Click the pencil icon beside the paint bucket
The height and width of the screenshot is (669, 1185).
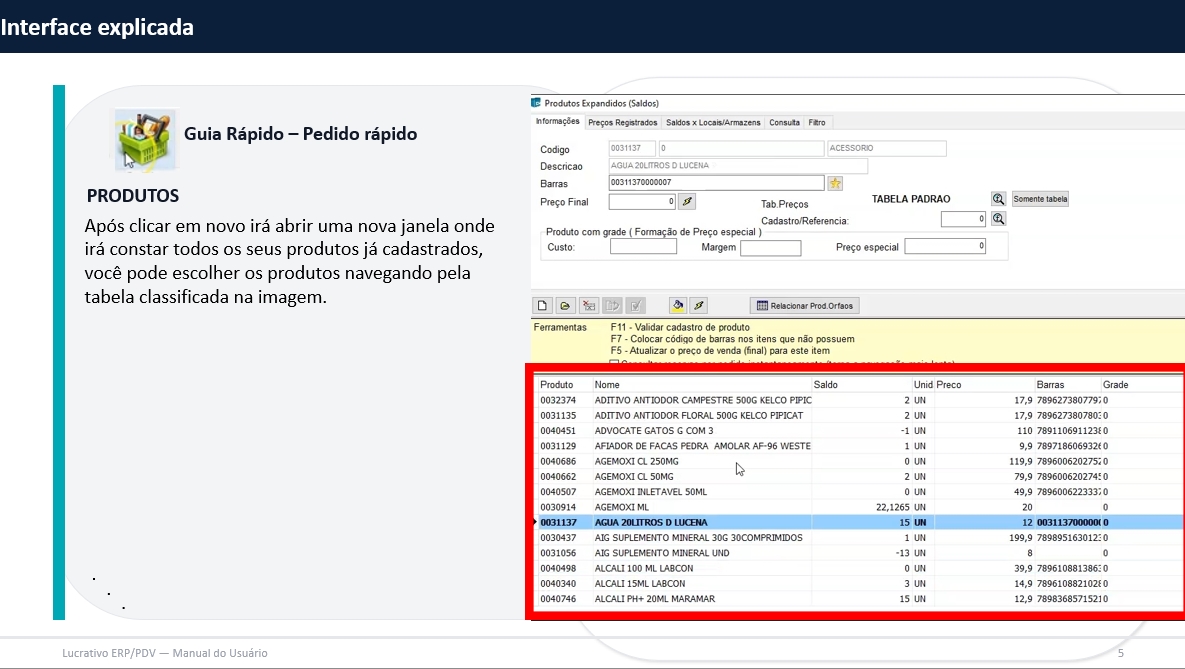[x=699, y=306]
